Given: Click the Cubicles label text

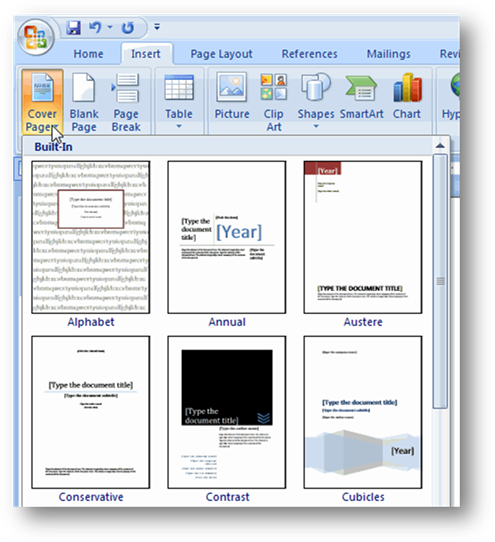Looking at the screenshot, I should coord(363,497).
